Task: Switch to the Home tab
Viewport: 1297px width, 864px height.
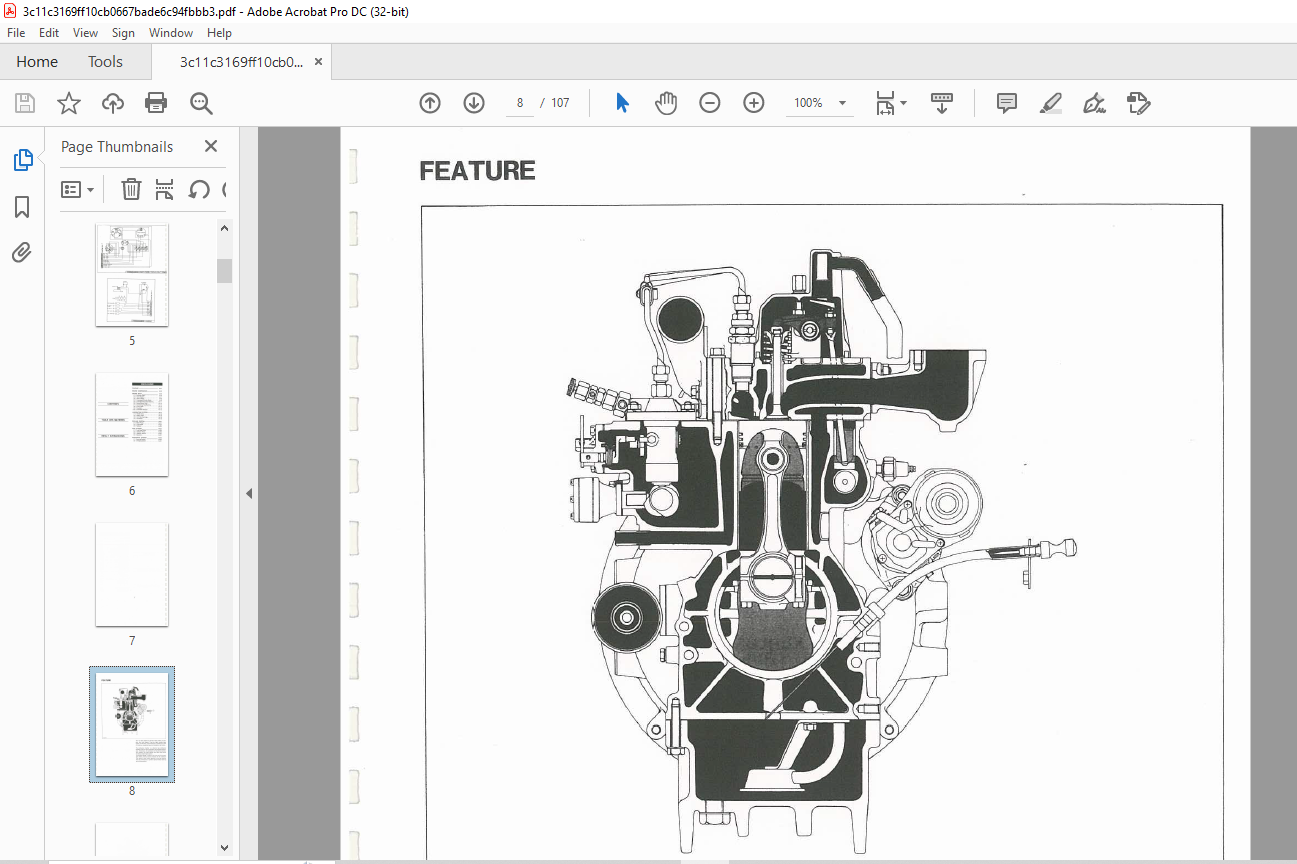Action: coord(37,62)
